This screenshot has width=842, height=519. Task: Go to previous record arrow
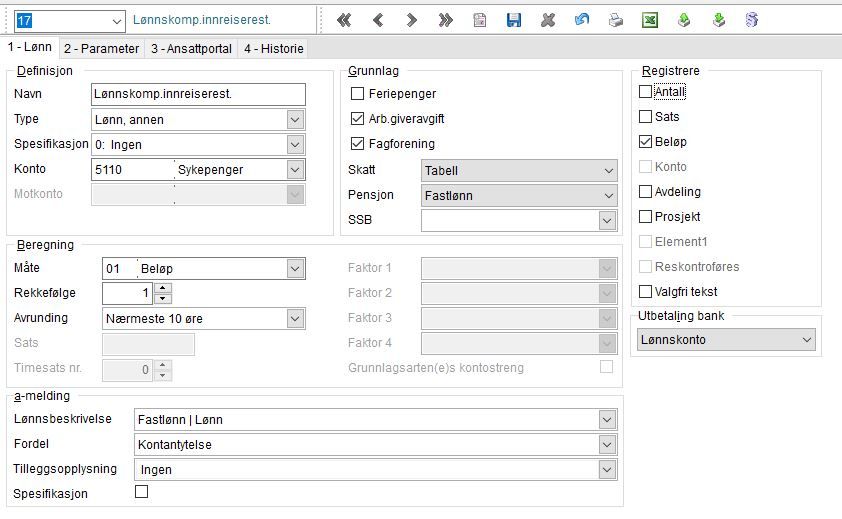(378, 20)
